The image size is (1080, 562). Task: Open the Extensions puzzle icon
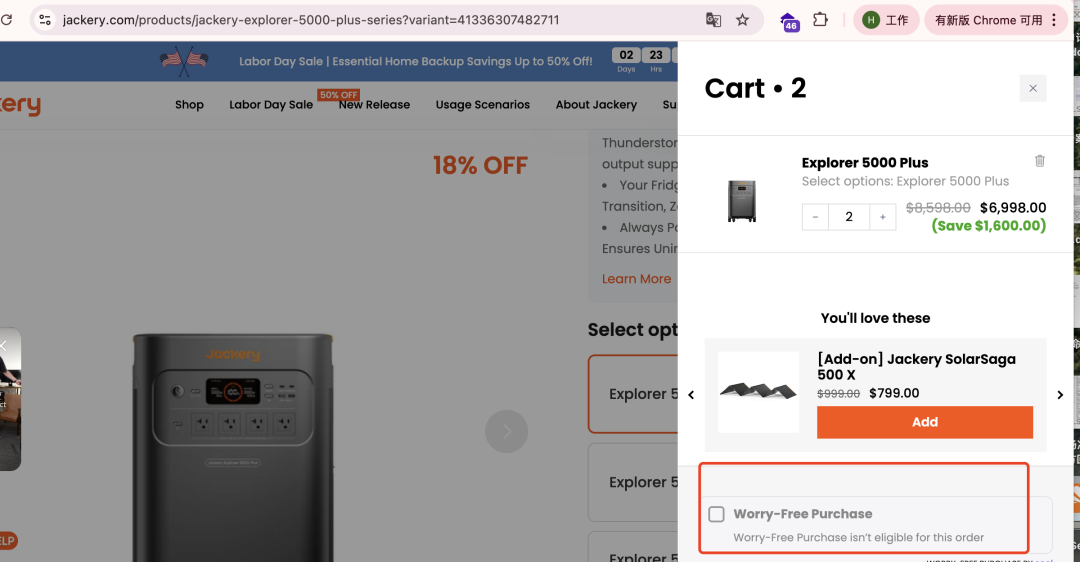coord(820,19)
